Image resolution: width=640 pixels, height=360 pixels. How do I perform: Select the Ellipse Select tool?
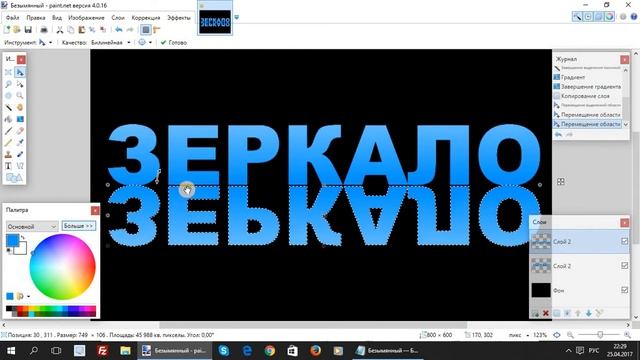pyautogui.click(x=8, y=96)
